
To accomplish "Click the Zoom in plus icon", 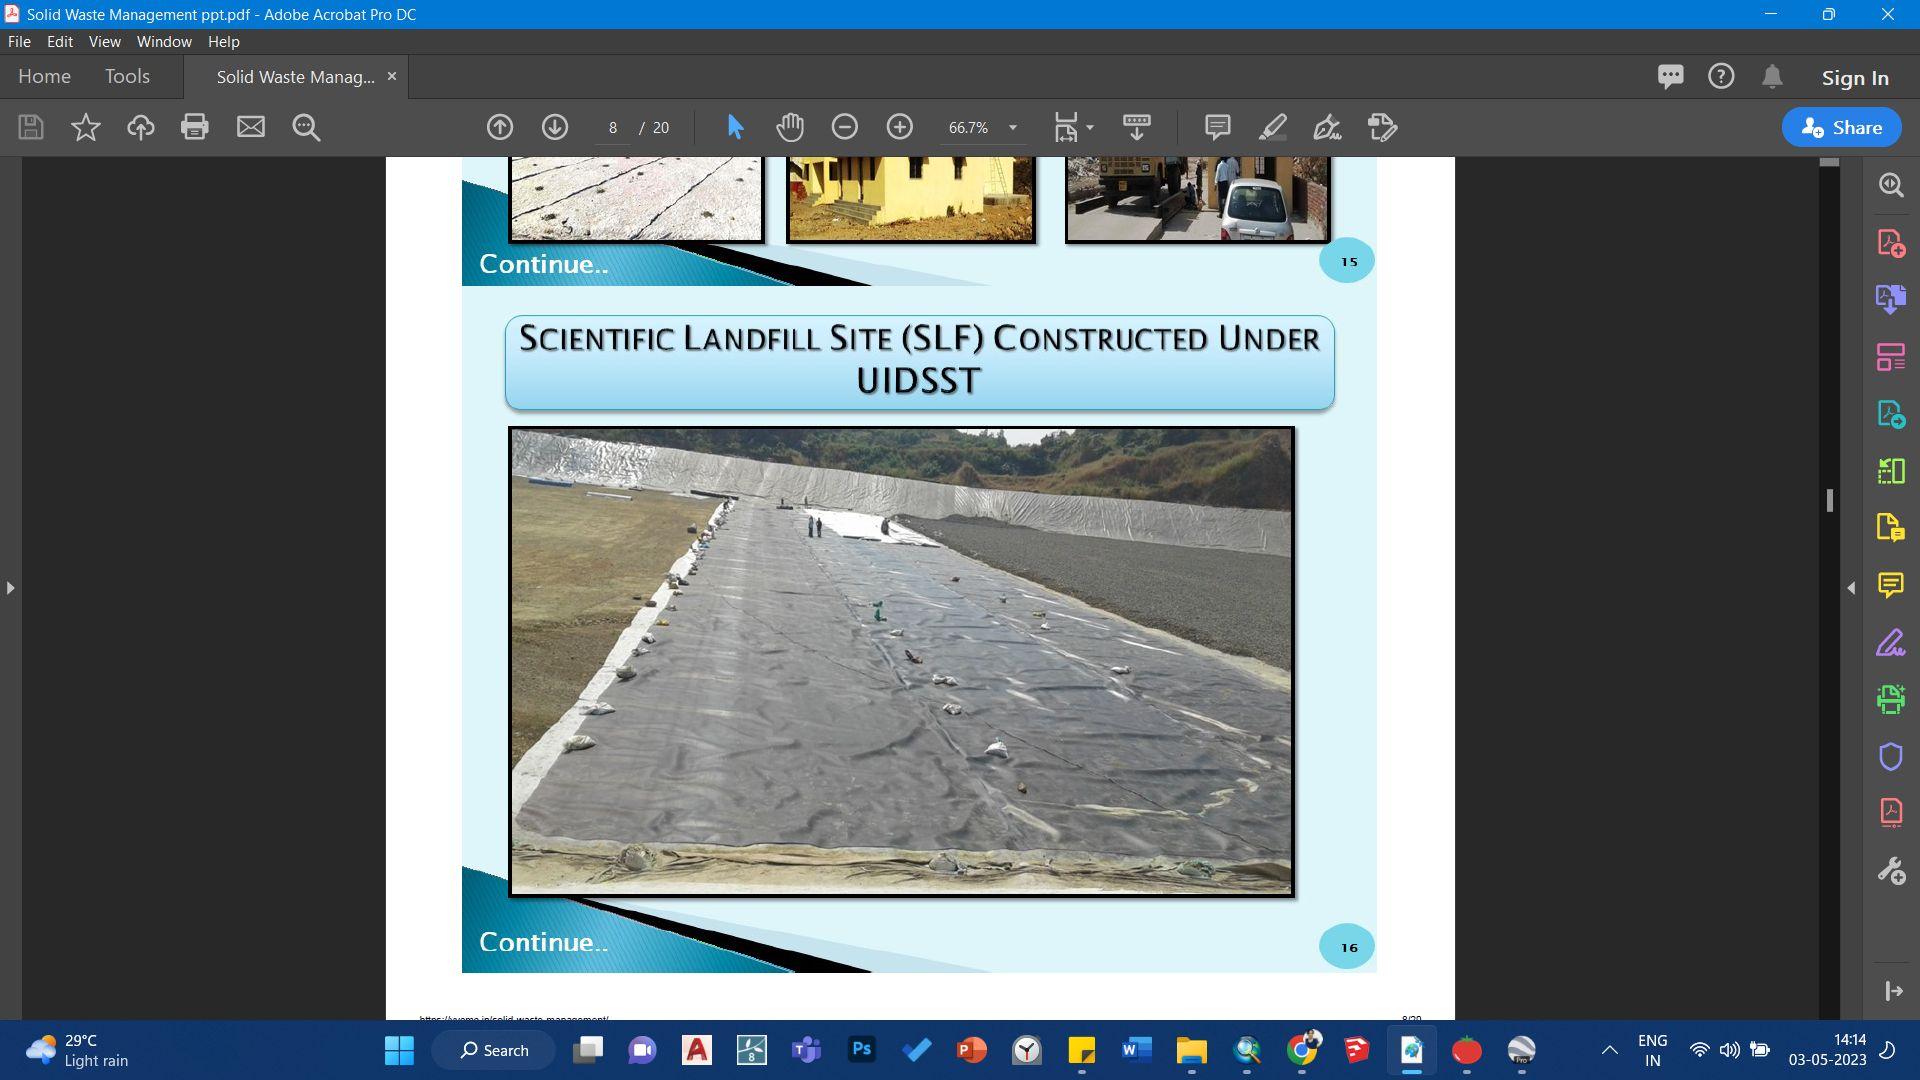I will [x=899, y=127].
